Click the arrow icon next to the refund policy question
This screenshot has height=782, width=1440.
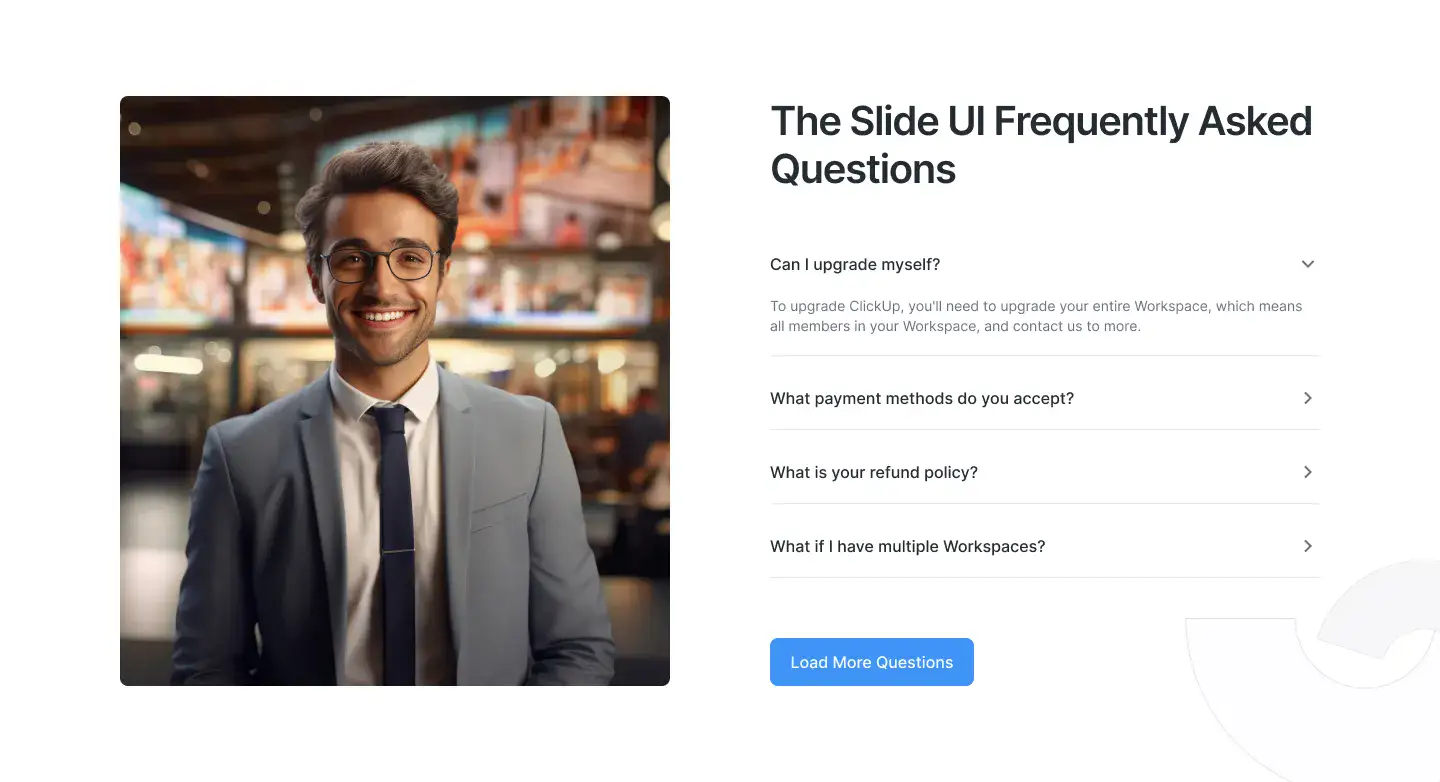point(1307,472)
